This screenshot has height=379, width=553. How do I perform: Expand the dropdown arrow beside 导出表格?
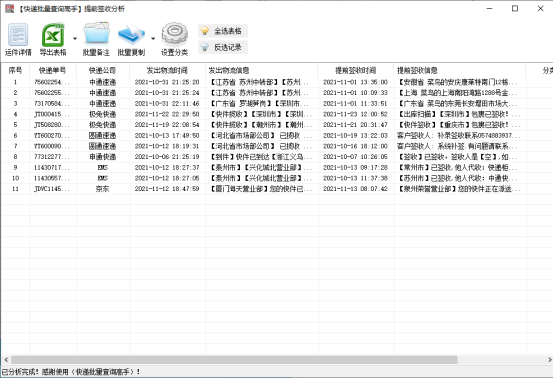[x=75, y=38]
